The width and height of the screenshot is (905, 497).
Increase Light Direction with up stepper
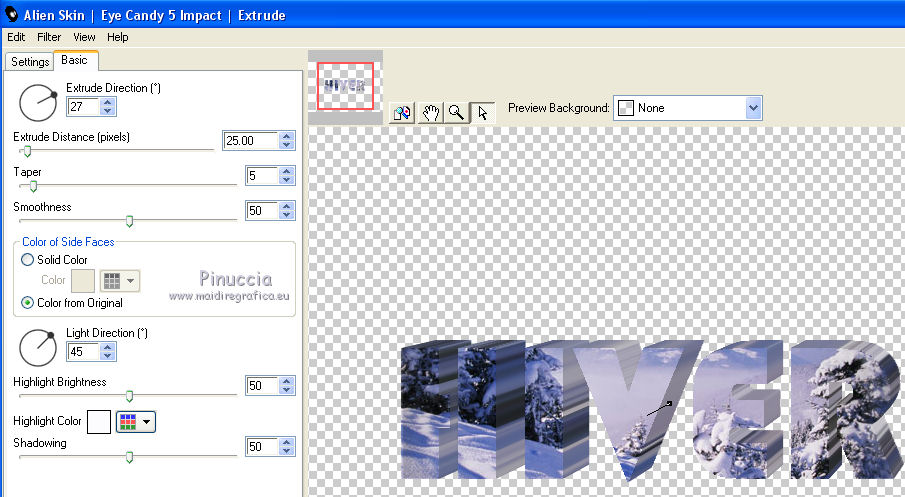coord(107,347)
